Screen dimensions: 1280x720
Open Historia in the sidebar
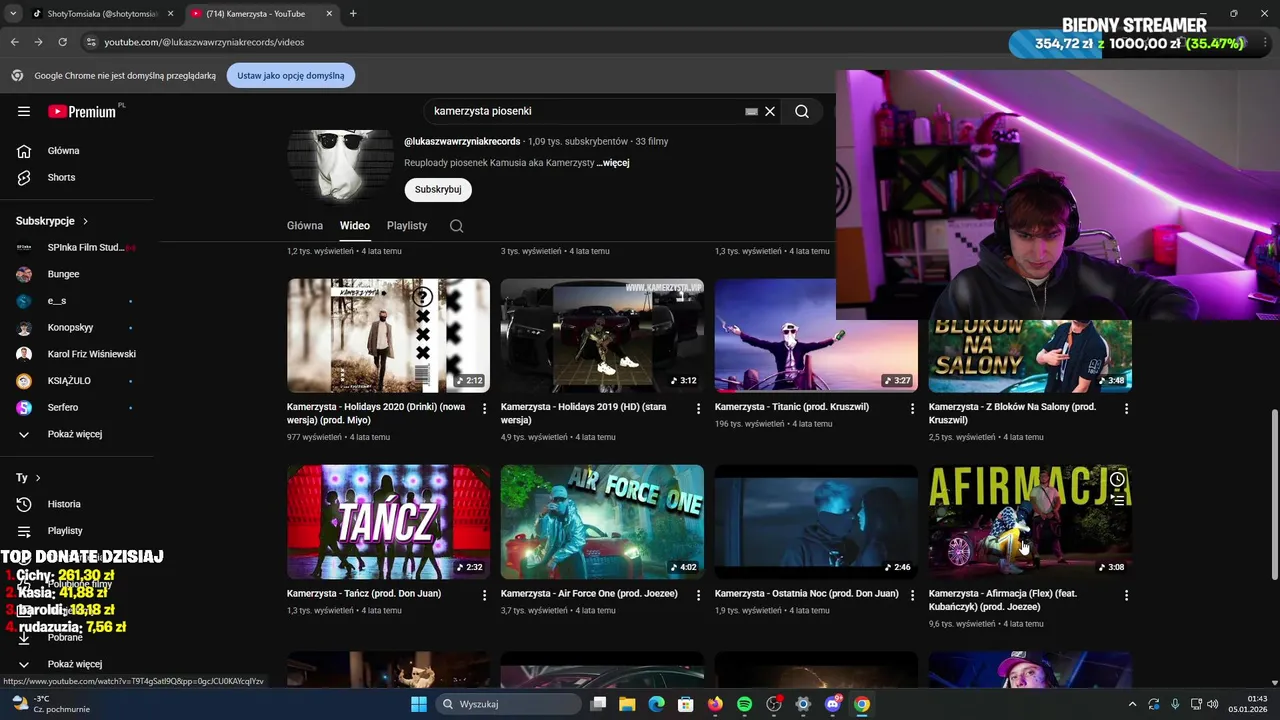coord(64,504)
